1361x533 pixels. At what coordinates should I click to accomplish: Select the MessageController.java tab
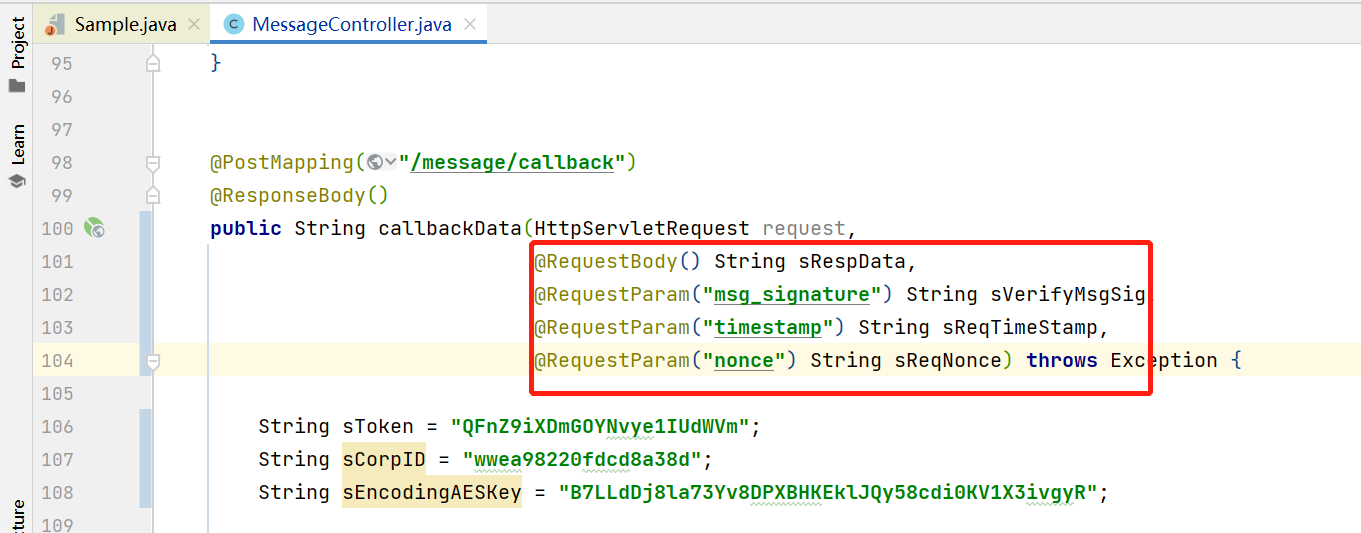coord(351,24)
